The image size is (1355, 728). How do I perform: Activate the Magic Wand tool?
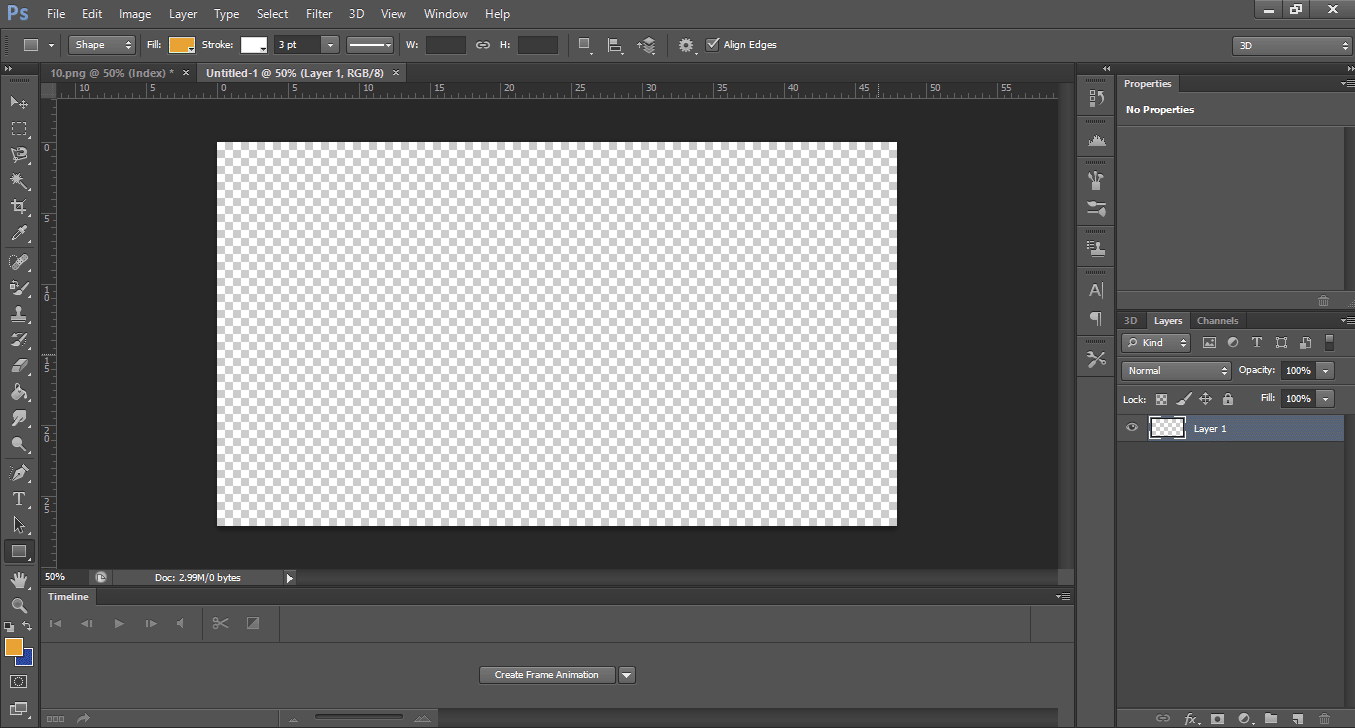pyautogui.click(x=19, y=181)
